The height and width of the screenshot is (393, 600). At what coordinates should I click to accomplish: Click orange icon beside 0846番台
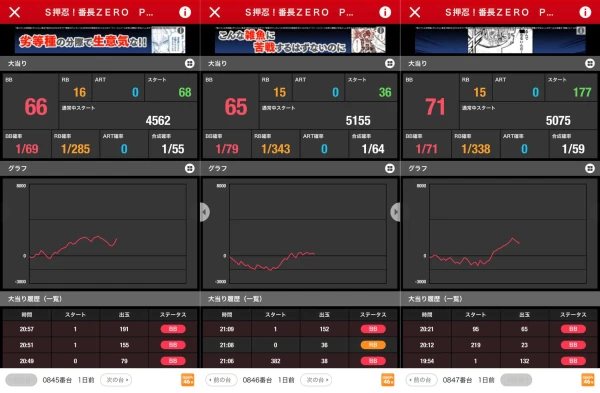pyautogui.click(x=388, y=380)
